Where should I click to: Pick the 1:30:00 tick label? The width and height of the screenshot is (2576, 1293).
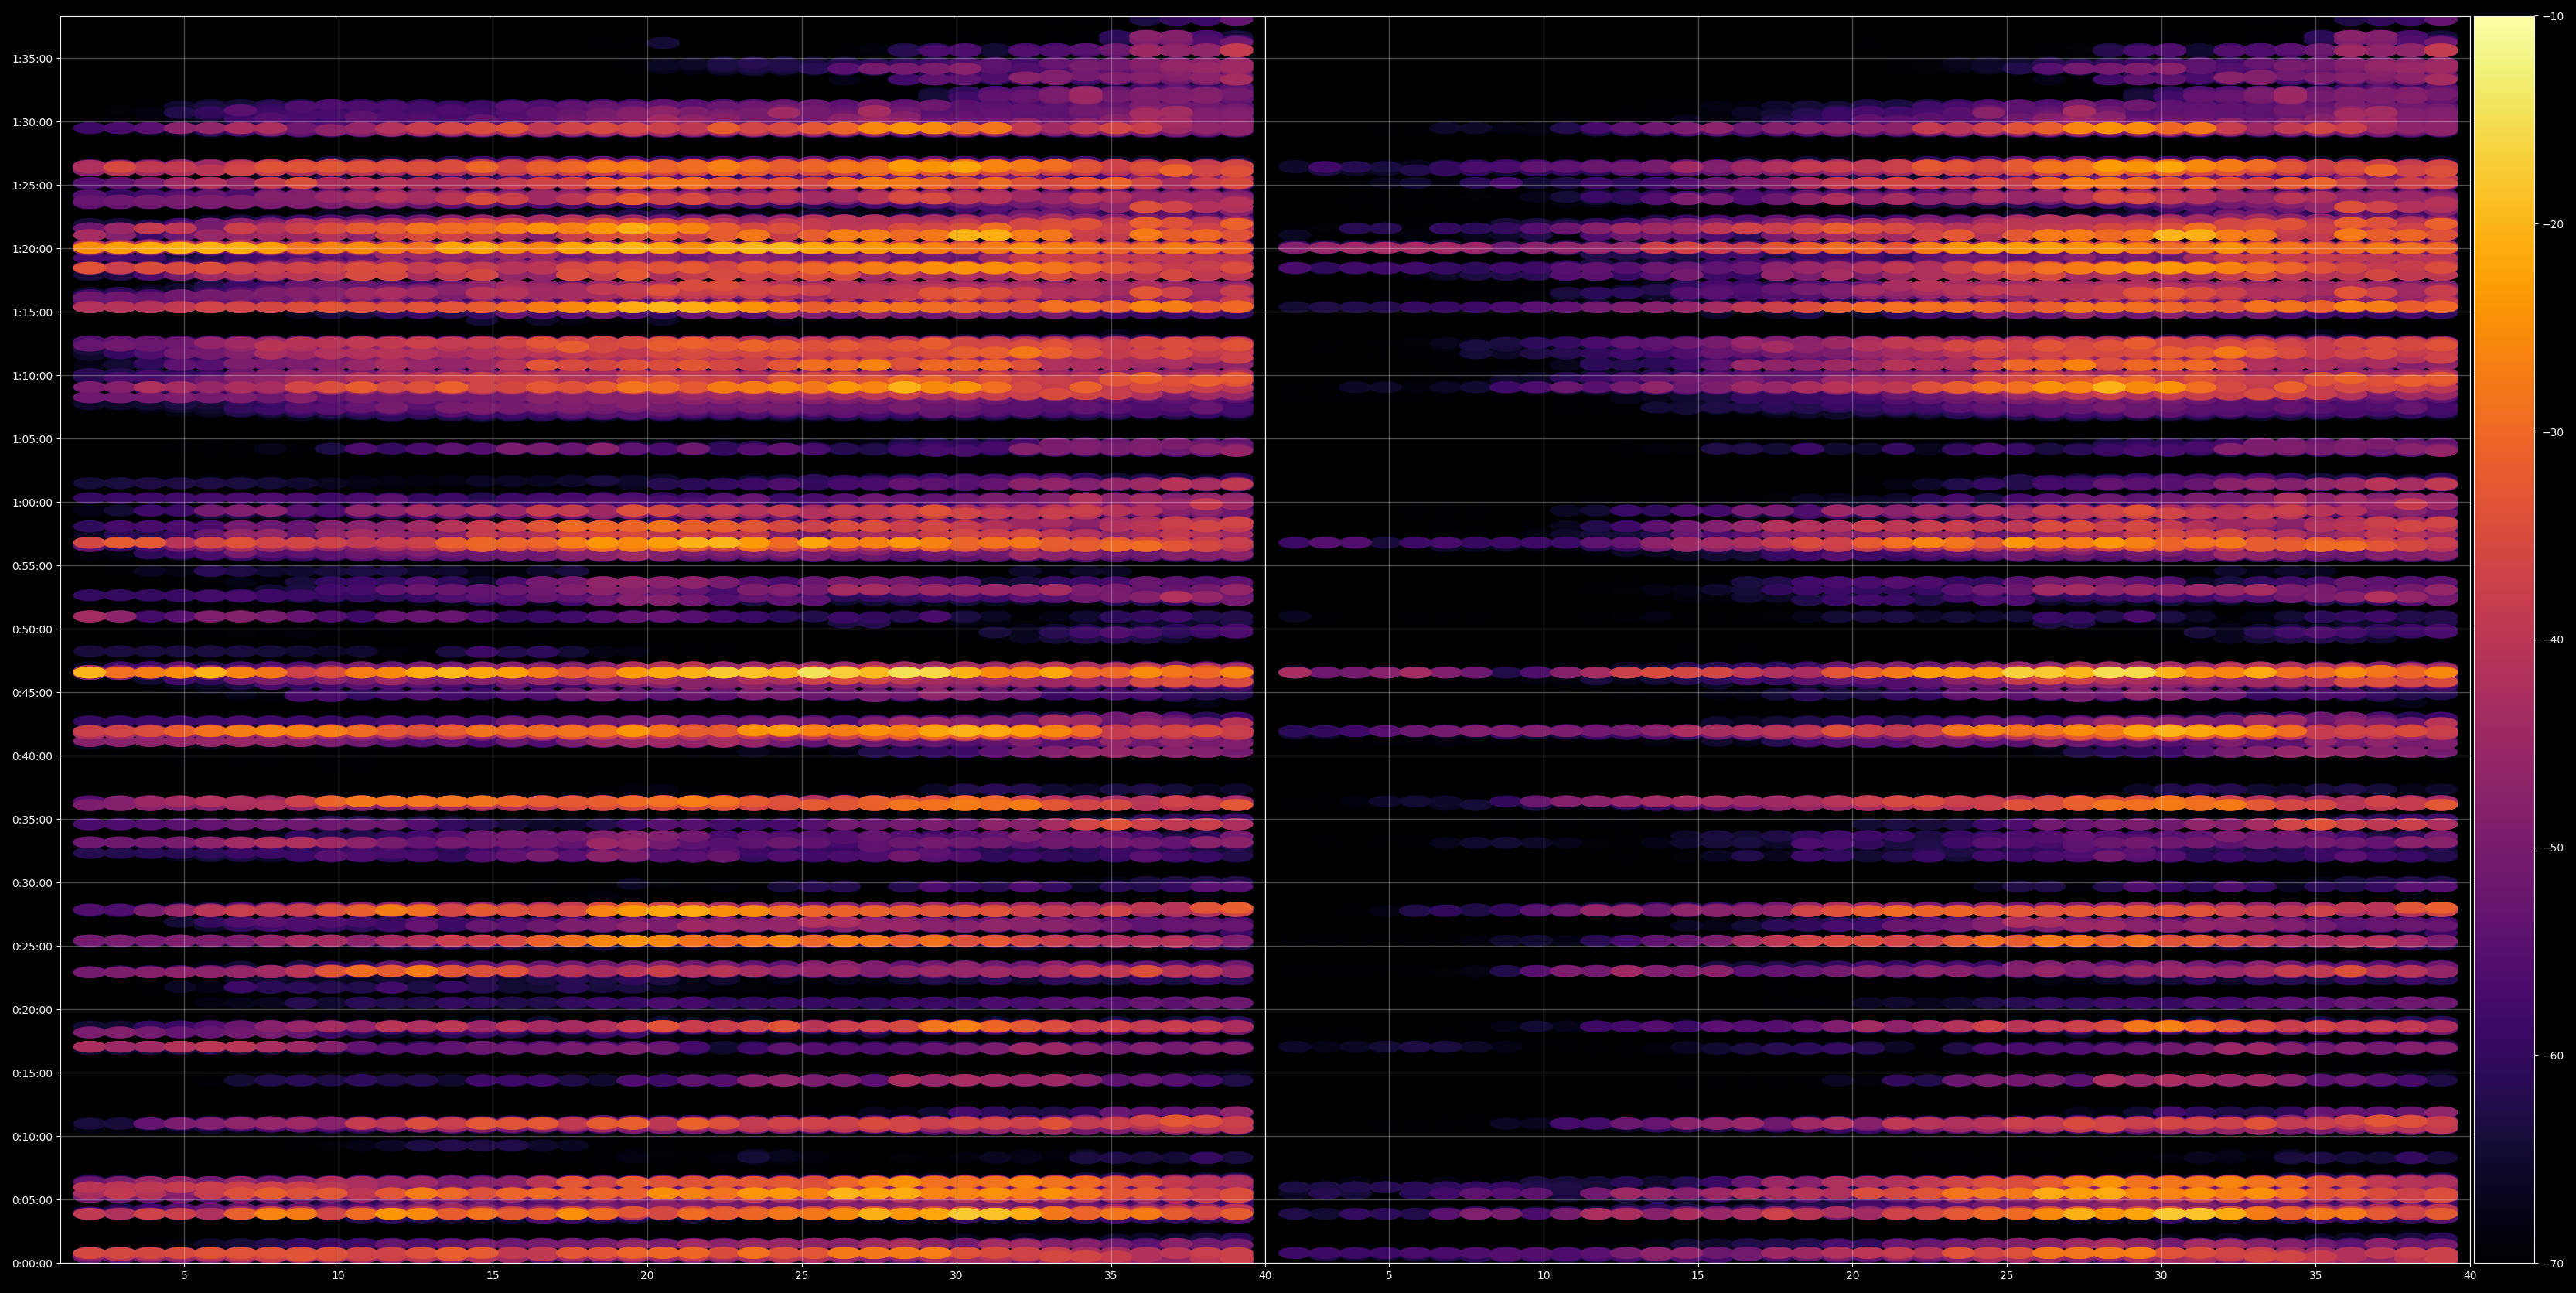(x=33, y=122)
